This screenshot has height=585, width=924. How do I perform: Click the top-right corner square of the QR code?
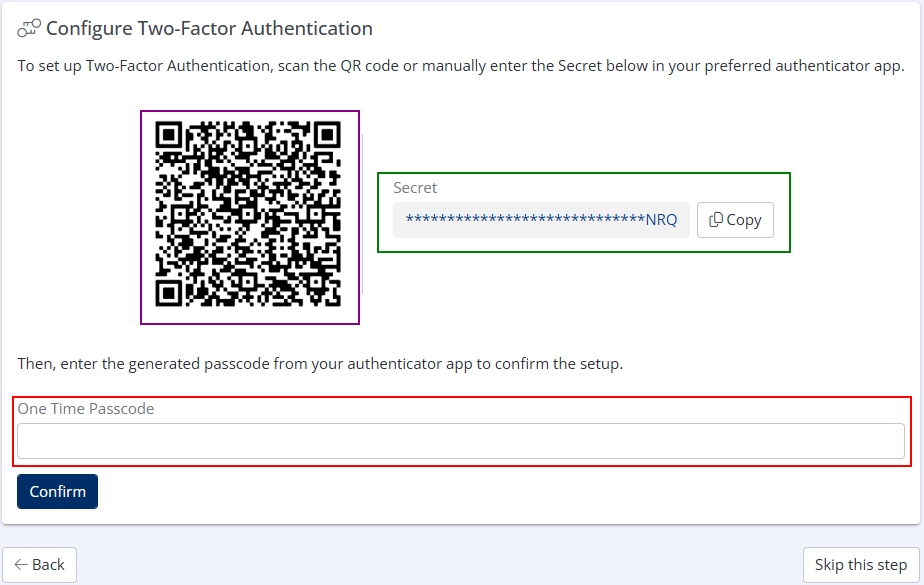tap(327, 134)
